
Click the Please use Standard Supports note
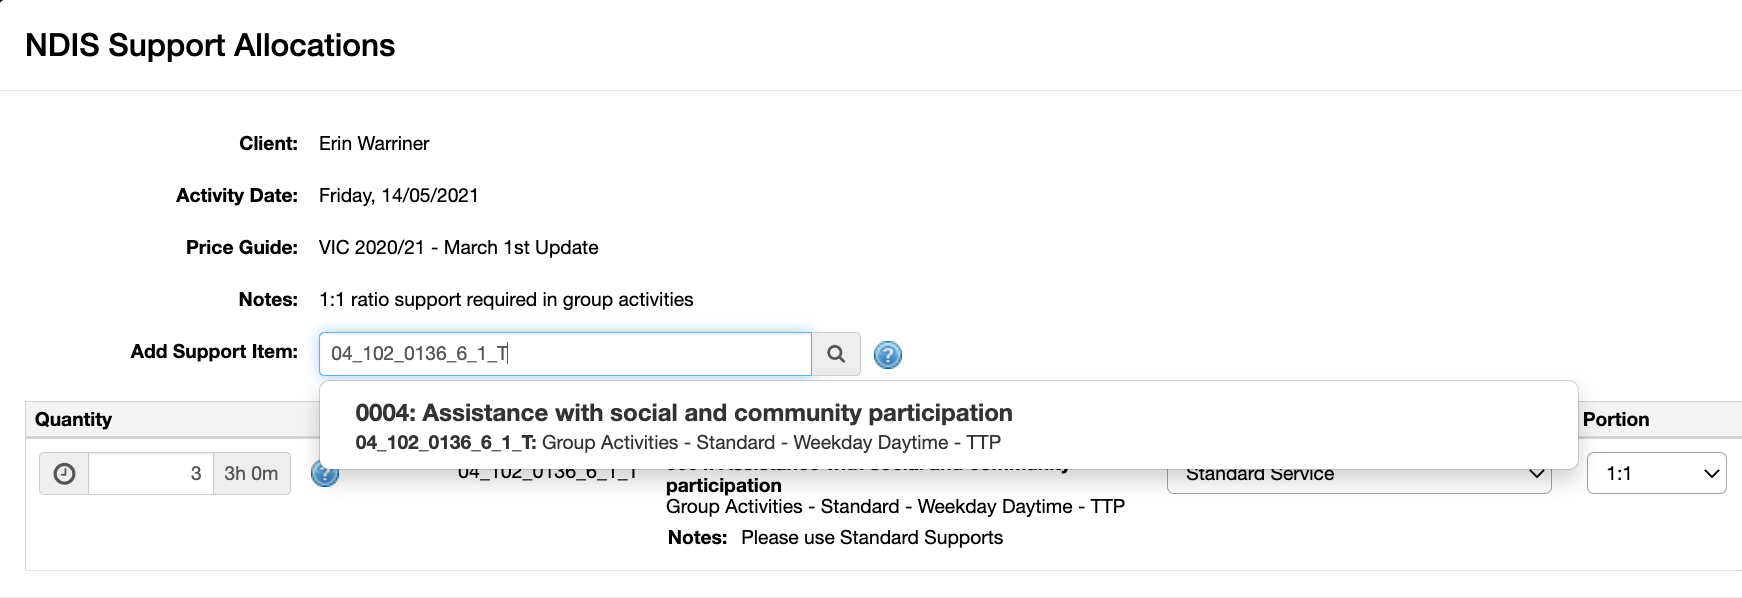872,537
